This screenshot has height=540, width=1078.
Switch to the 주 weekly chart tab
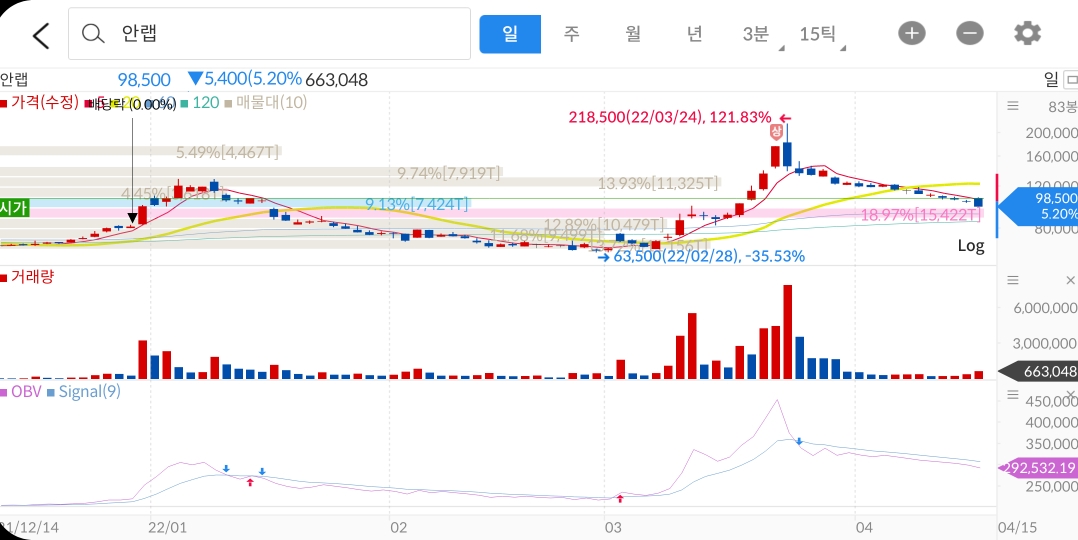[x=572, y=34]
